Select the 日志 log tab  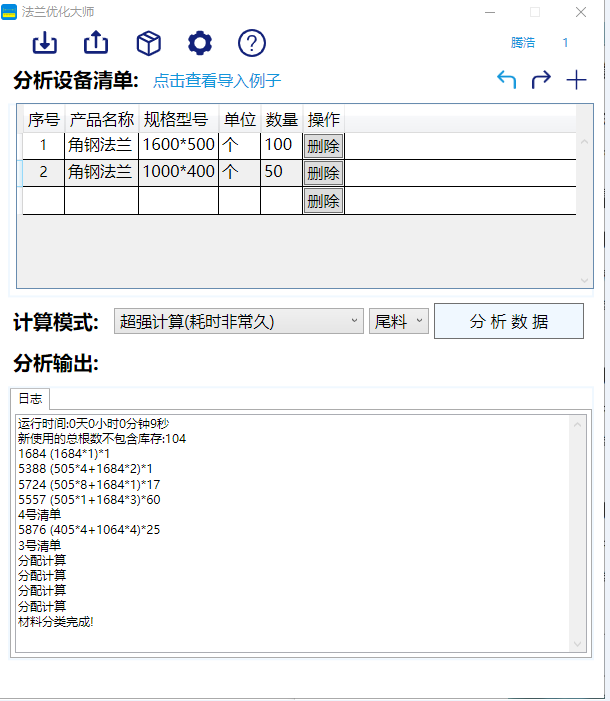click(30, 398)
